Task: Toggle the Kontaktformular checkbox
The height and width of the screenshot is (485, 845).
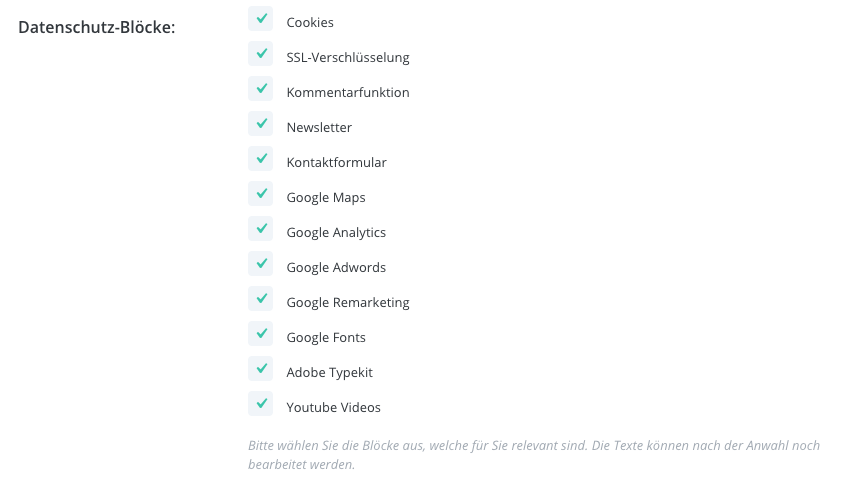Action: click(261, 159)
